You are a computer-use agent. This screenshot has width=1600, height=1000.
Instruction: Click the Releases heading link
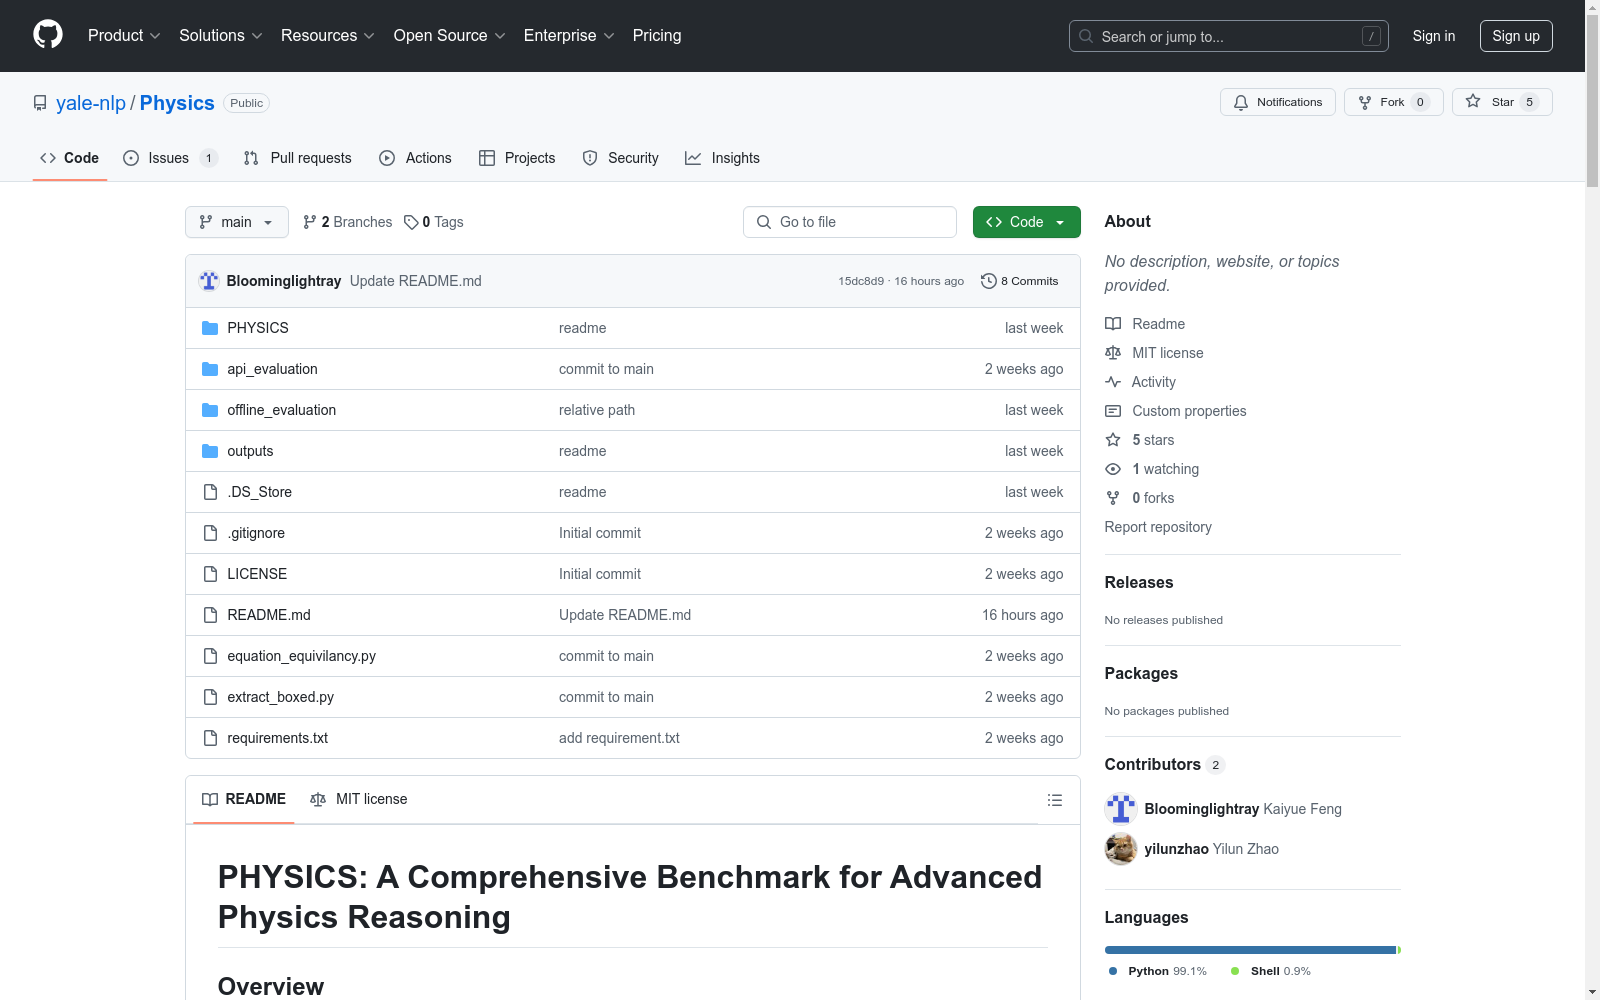(x=1139, y=582)
